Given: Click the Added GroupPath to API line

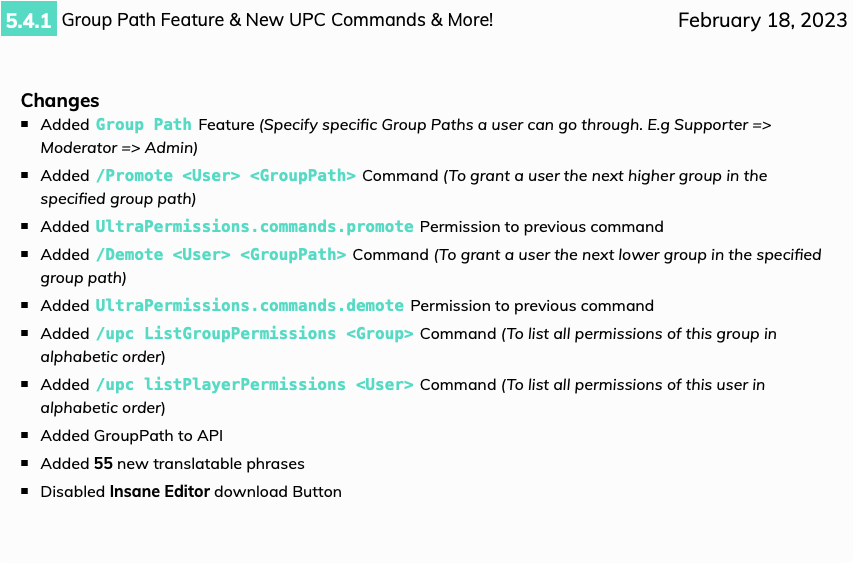Looking at the screenshot, I should point(132,436).
